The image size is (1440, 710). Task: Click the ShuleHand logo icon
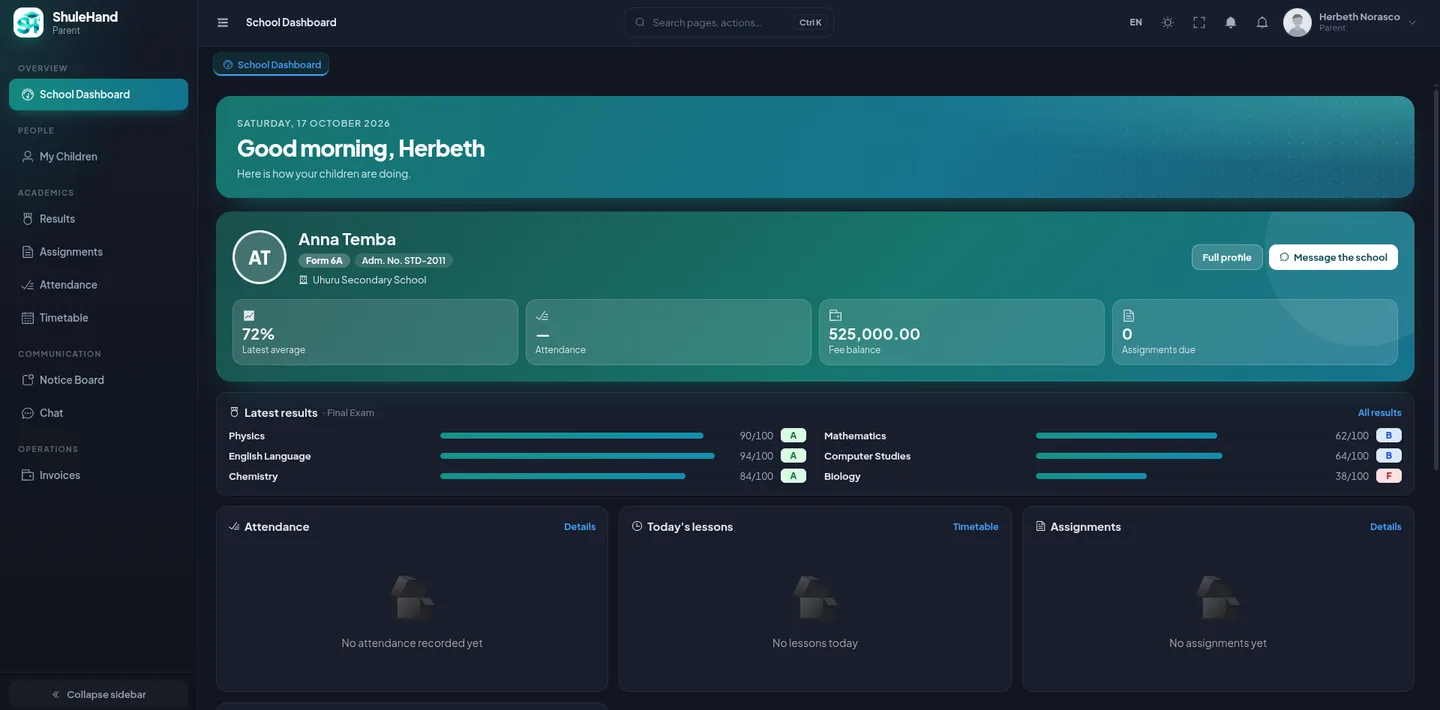tap(28, 22)
